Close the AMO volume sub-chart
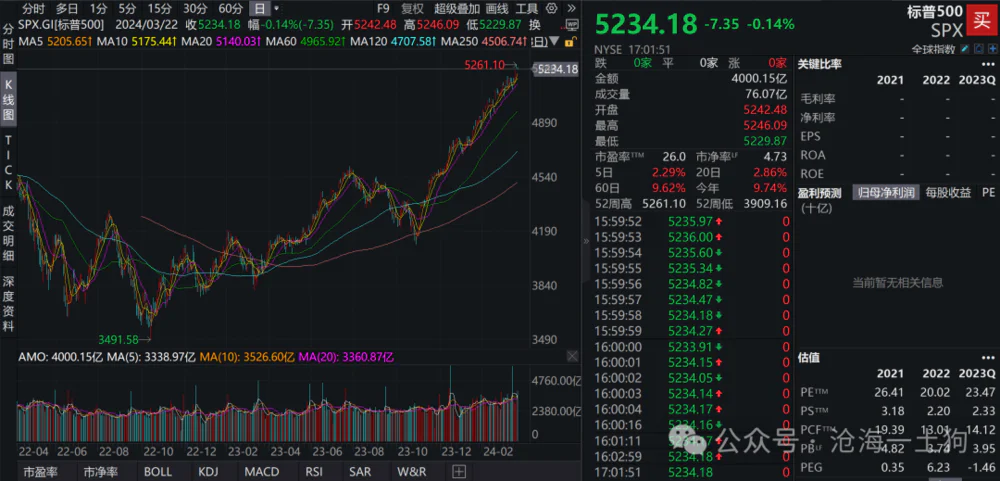1000x481 pixels. tap(572, 356)
